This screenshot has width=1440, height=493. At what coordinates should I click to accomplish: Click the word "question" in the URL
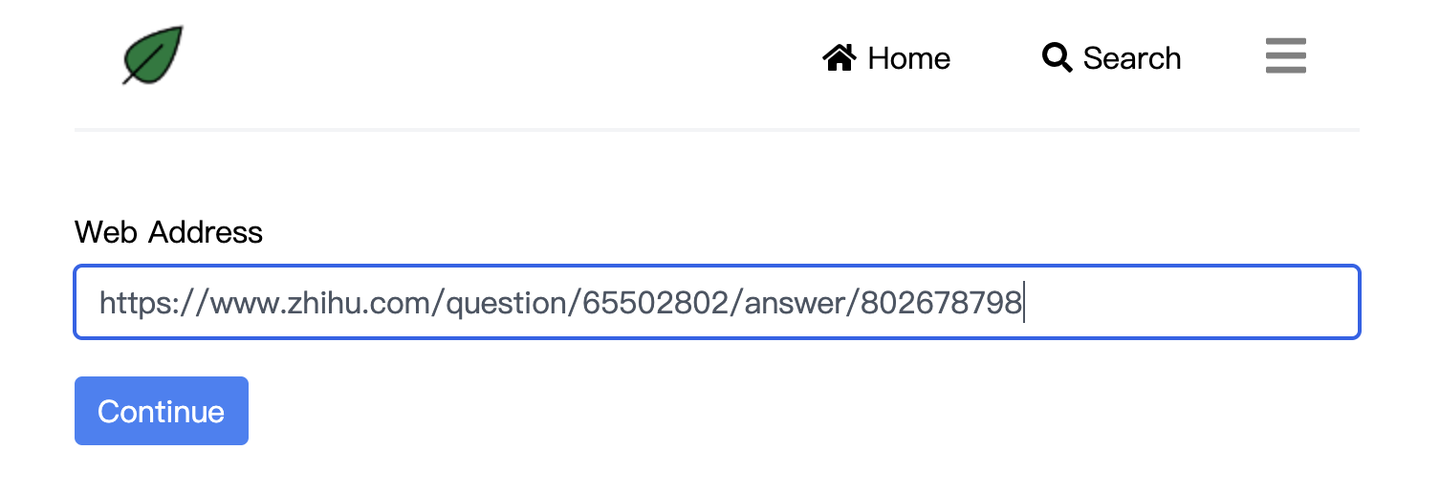(x=506, y=302)
